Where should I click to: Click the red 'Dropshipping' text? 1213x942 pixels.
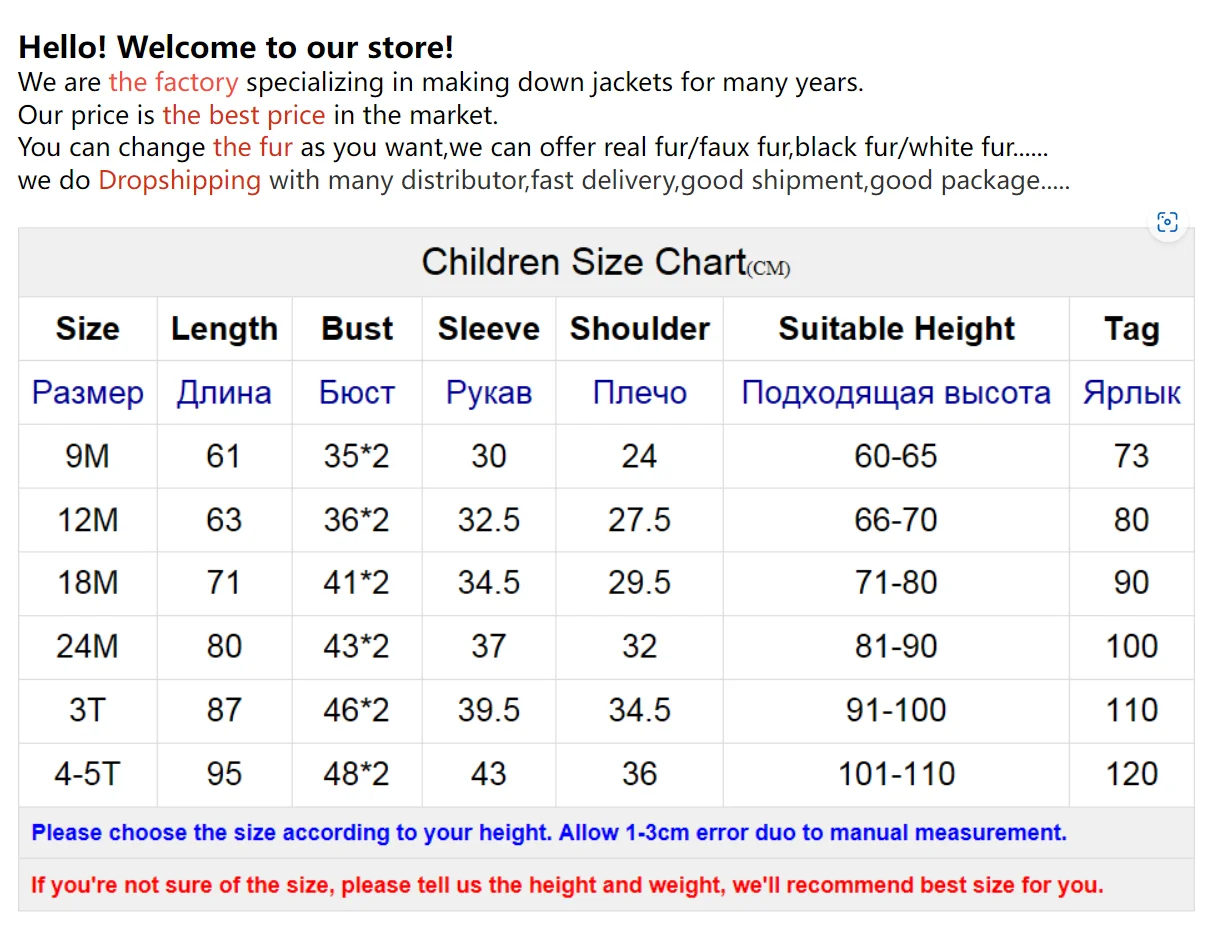(x=179, y=181)
